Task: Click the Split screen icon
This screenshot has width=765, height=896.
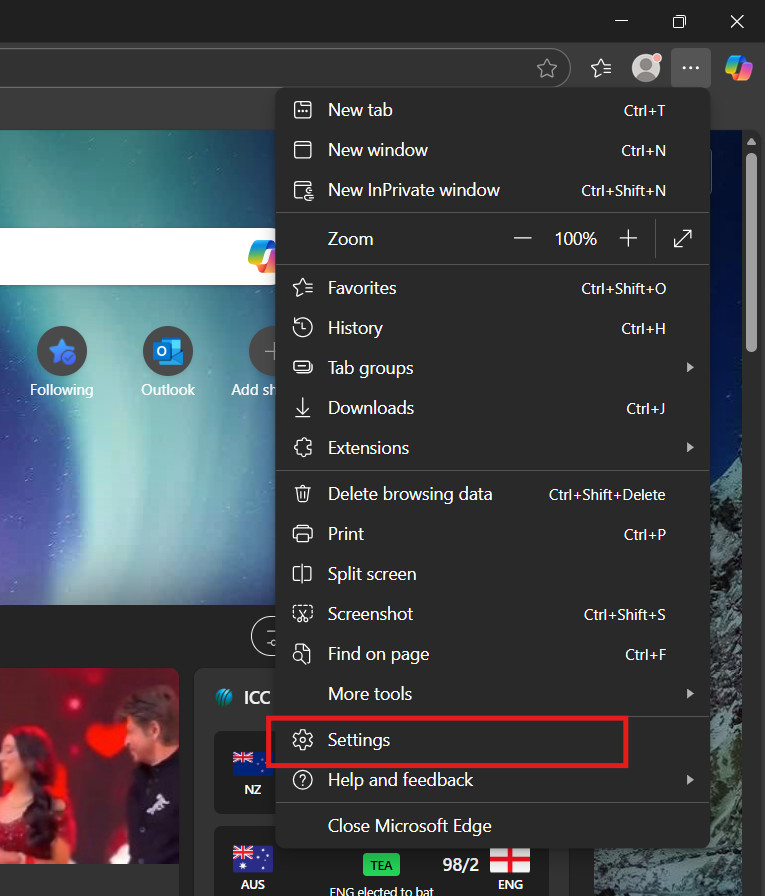Action: [302, 574]
